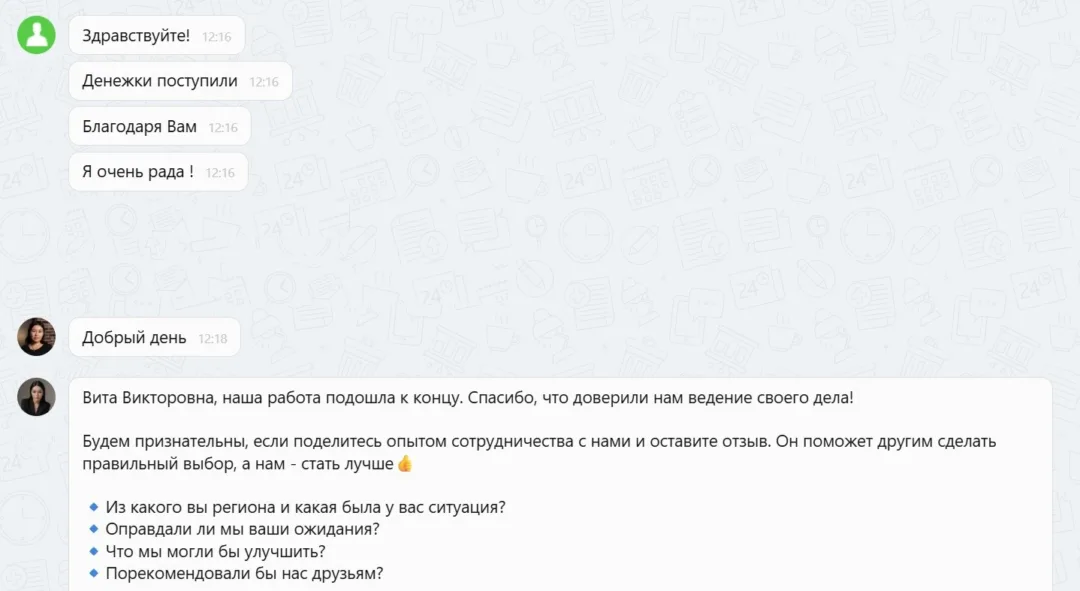Click the line "Оправдали ли мы ваши ожидания?"

[242, 529]
